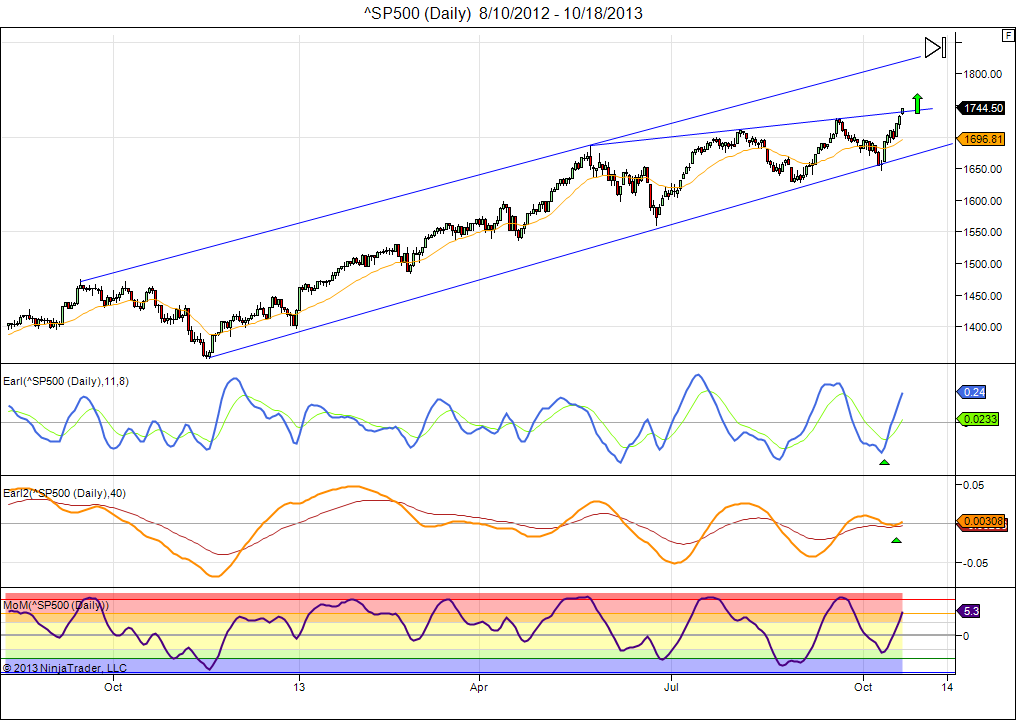Viewport: 1016px width, 720px height.
Task: Click the black 1744.50 price marker
Action: tap(983, 108)
